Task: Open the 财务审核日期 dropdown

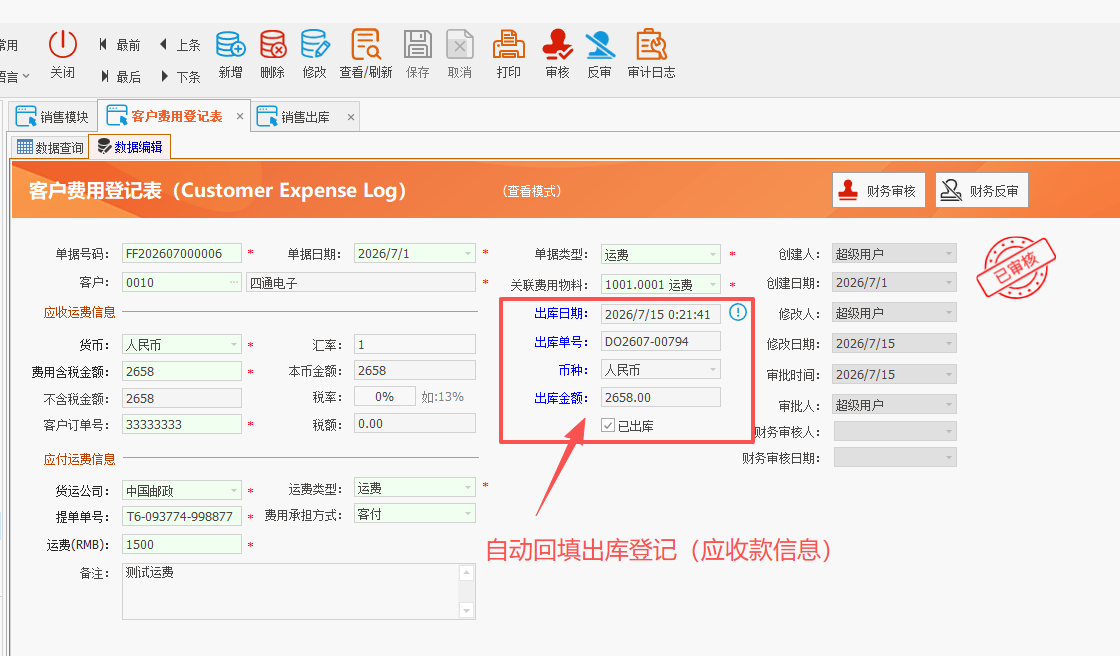Action: tap(949, 457)
